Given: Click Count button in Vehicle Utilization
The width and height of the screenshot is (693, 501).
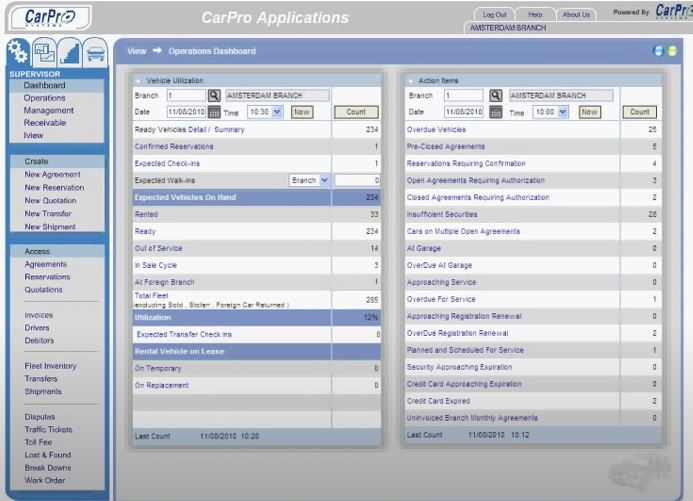Looking at the screenshot, I should coord(356,112).
